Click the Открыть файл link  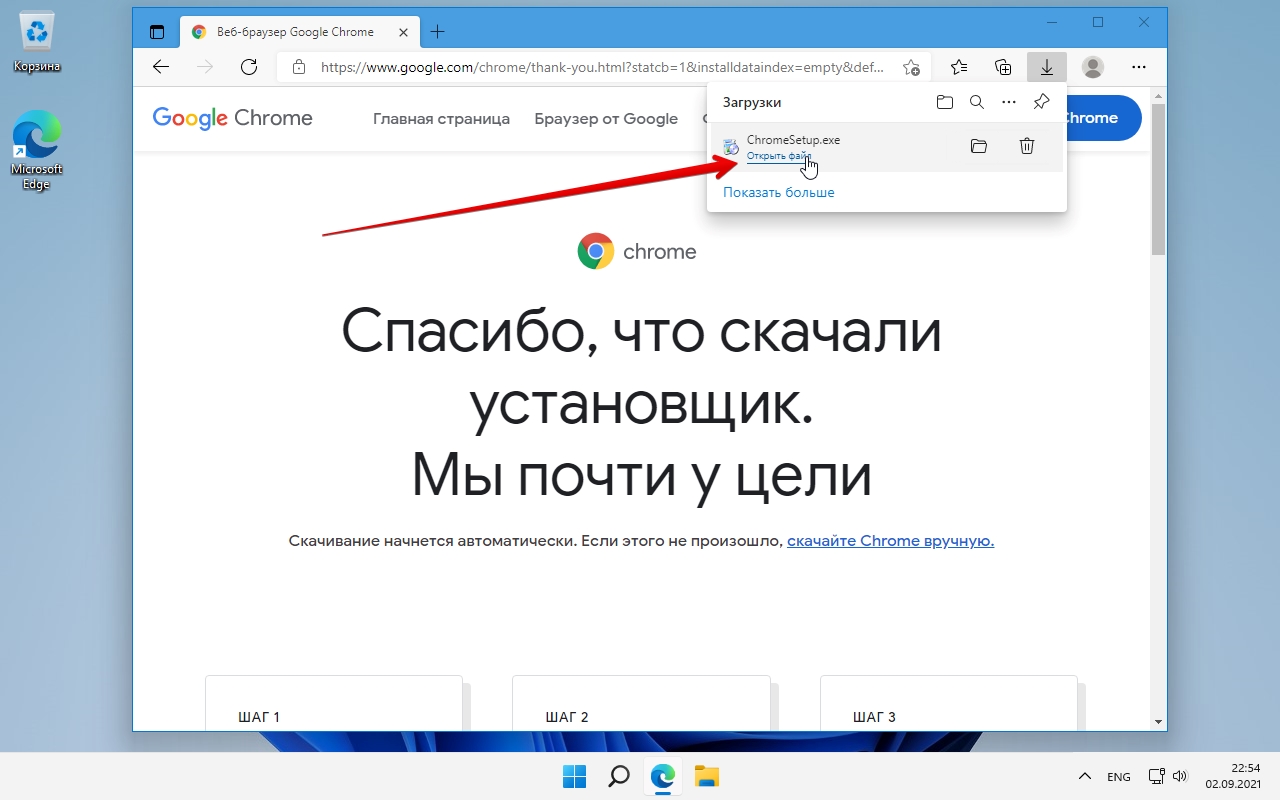click(778, 156)
